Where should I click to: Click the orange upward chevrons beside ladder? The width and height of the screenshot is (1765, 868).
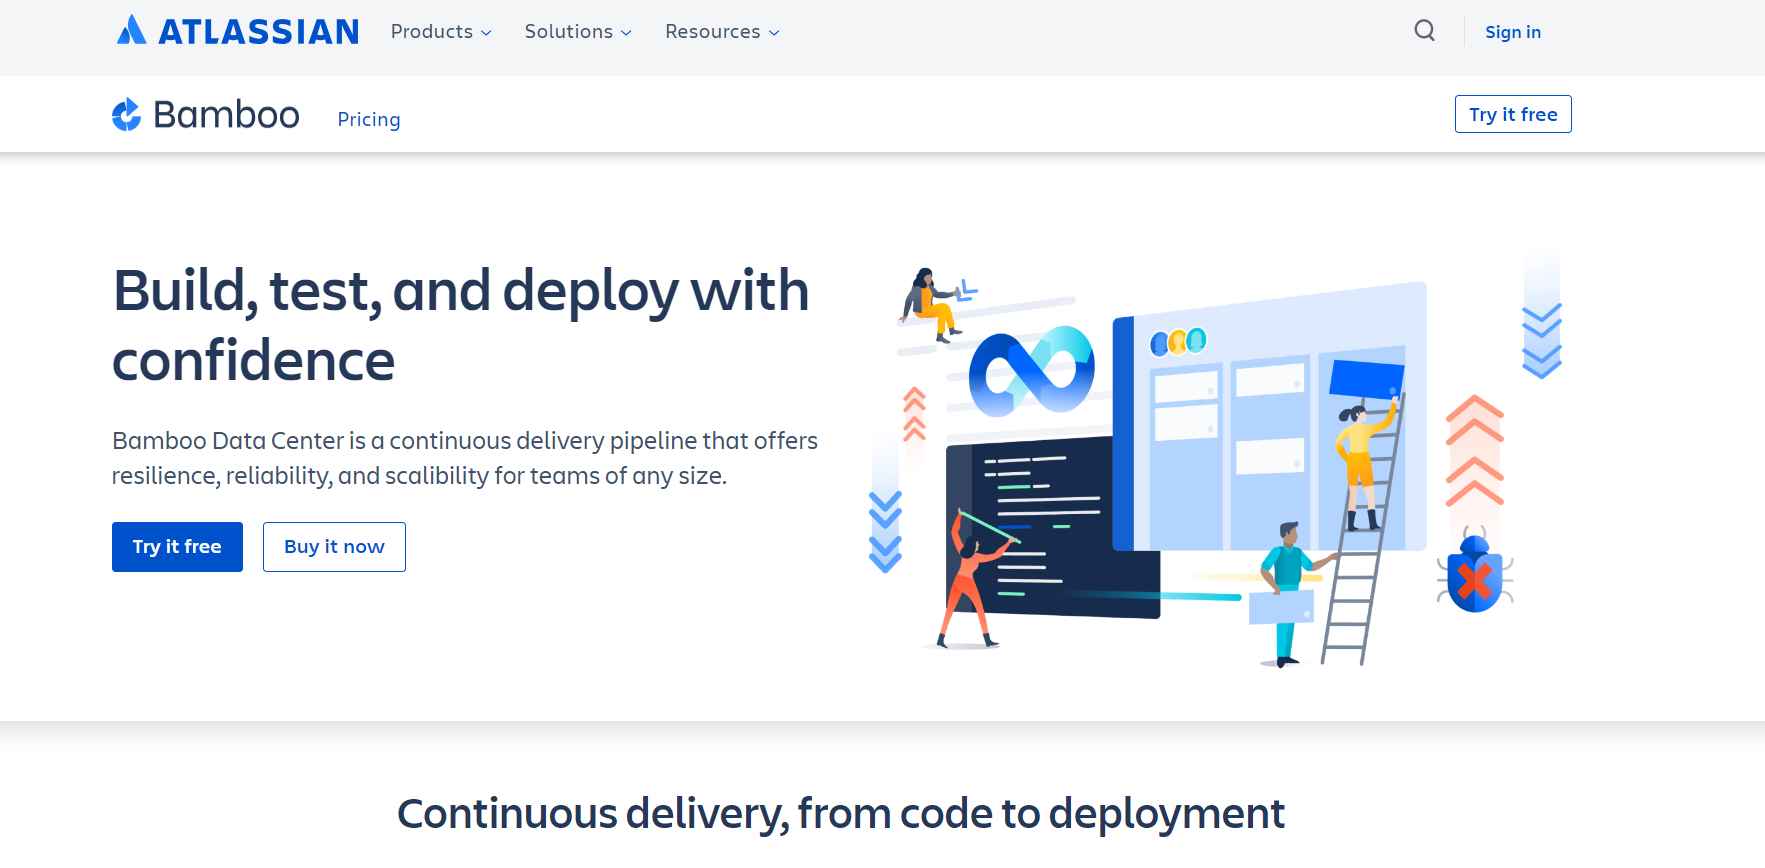coord(1474,452)
